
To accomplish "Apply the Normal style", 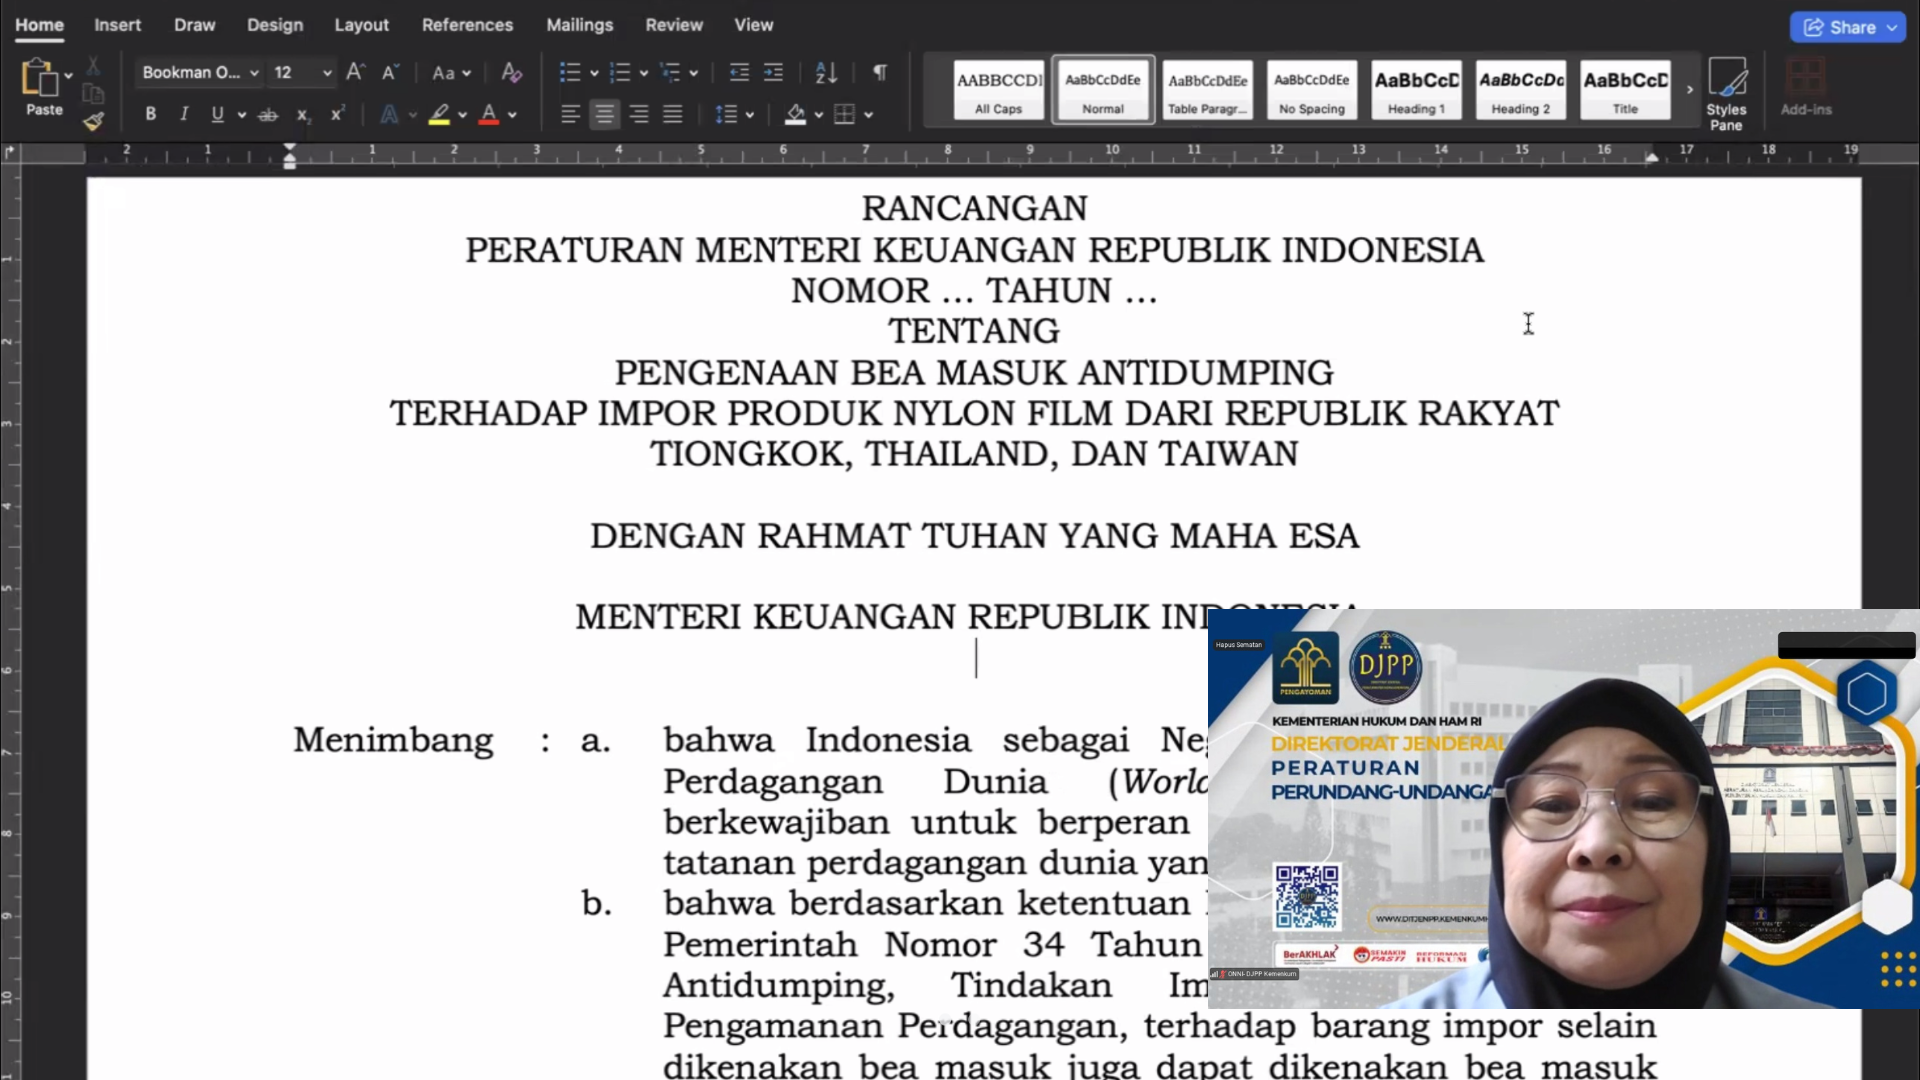I will pyautogui.click(x=1103, y=90).
